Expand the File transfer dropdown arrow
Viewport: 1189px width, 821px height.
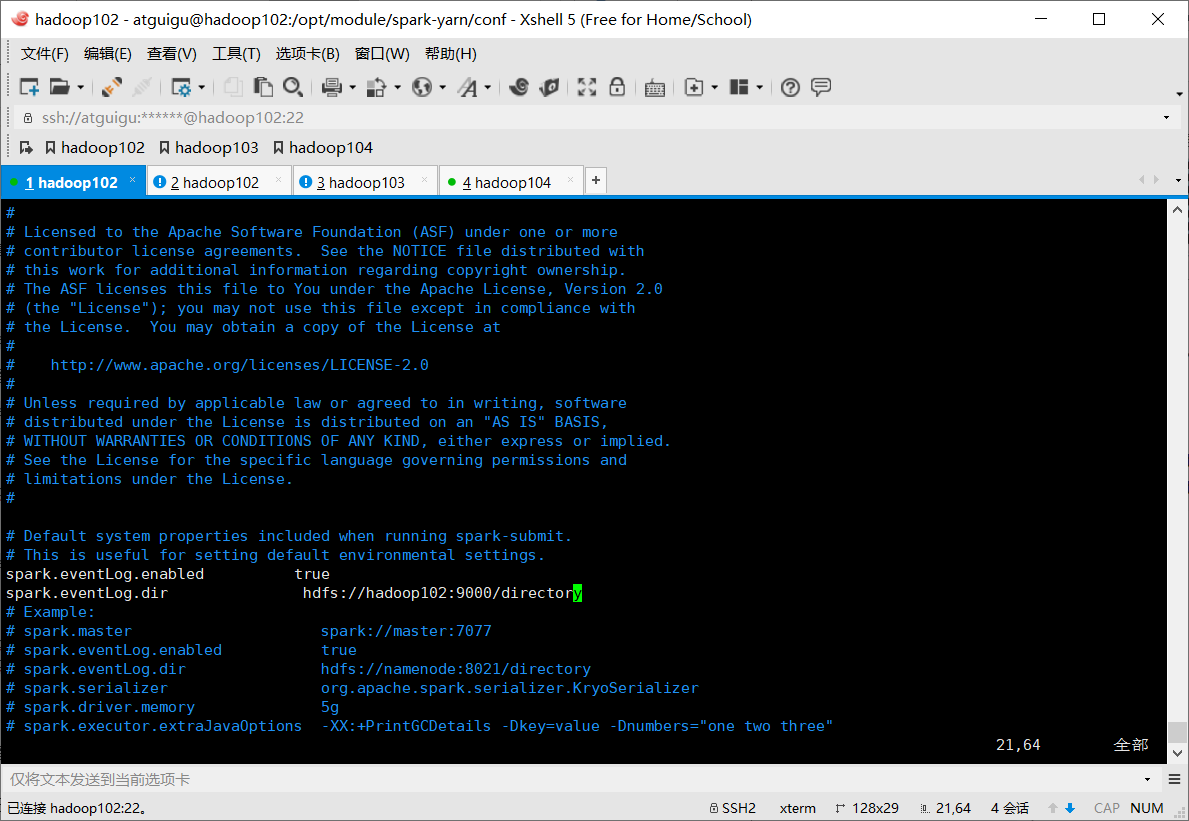(x=397, y=88)
